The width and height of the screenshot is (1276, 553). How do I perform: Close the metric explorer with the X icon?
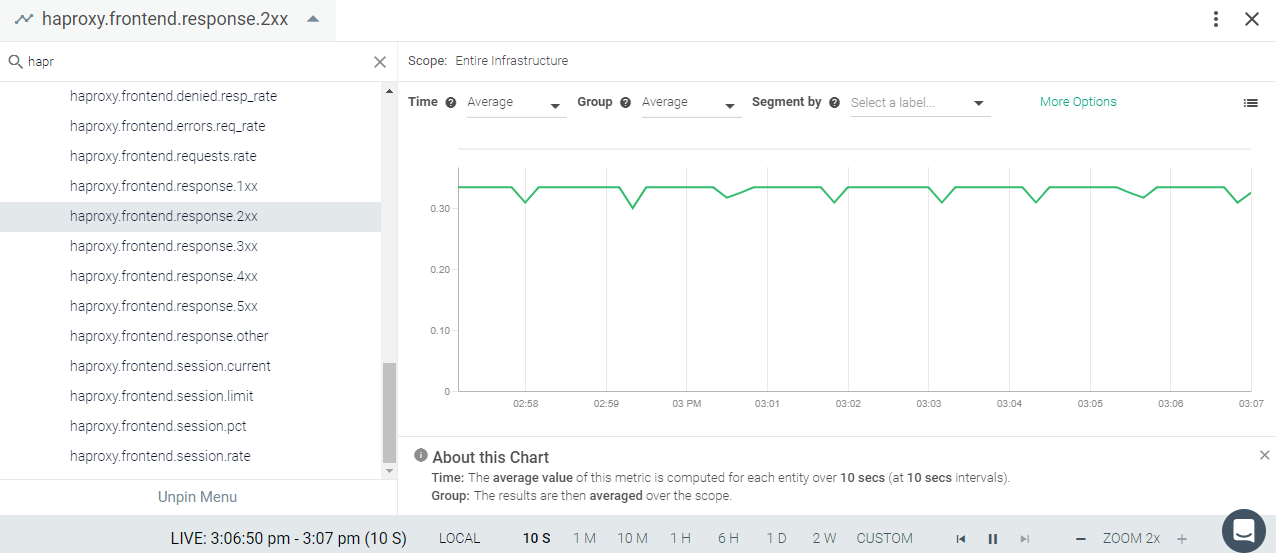1252,19
